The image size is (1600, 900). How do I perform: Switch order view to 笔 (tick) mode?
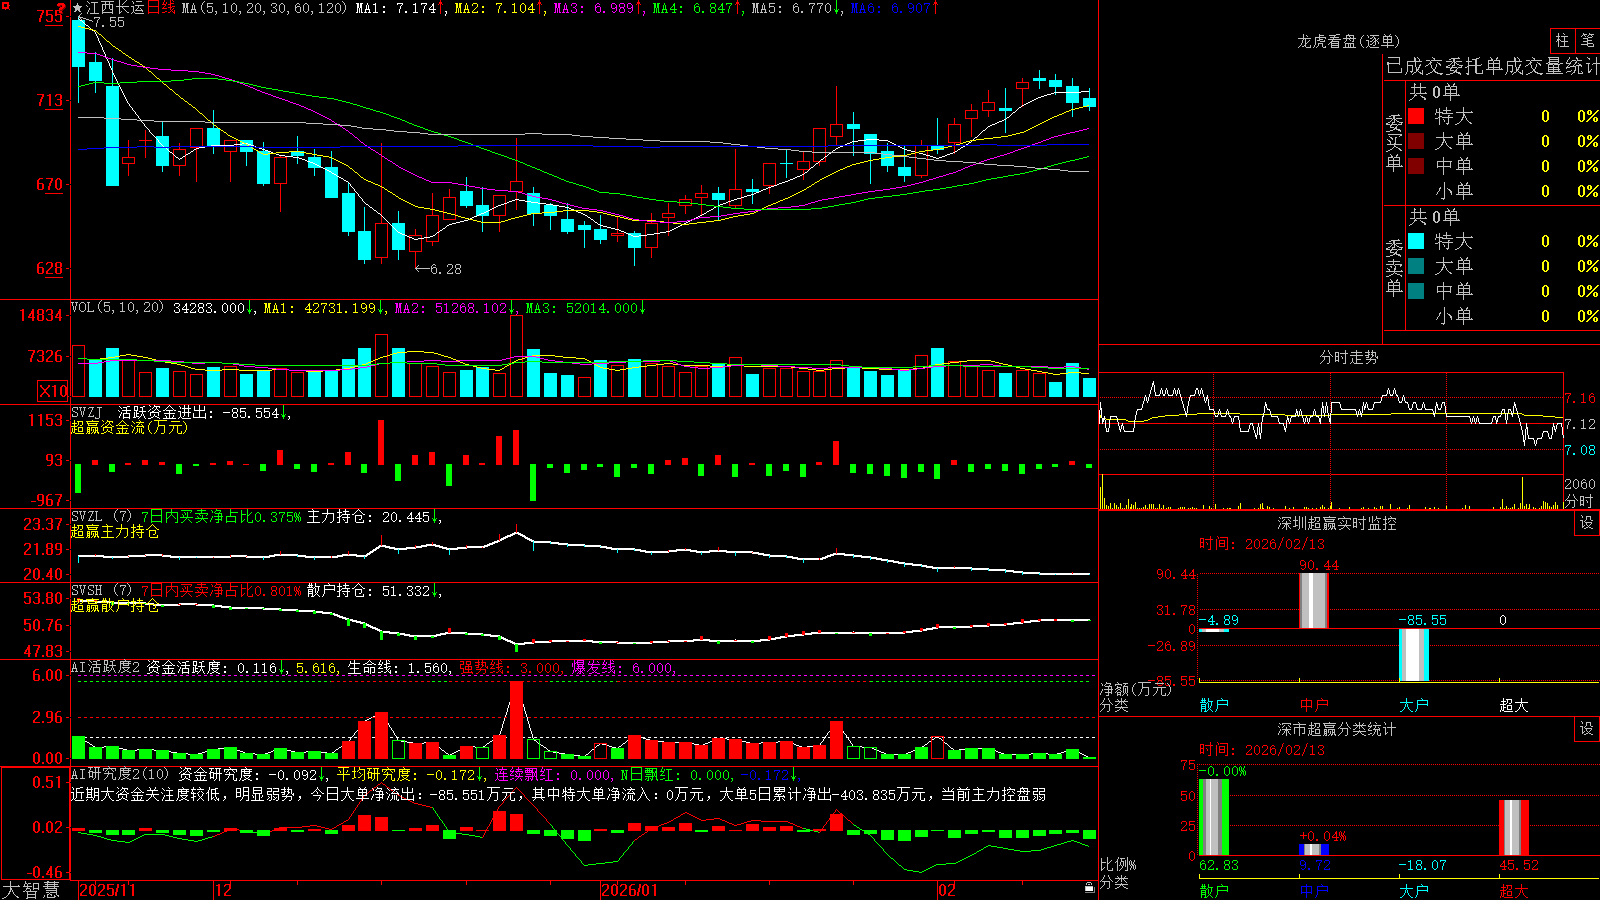coord(1587,41)
